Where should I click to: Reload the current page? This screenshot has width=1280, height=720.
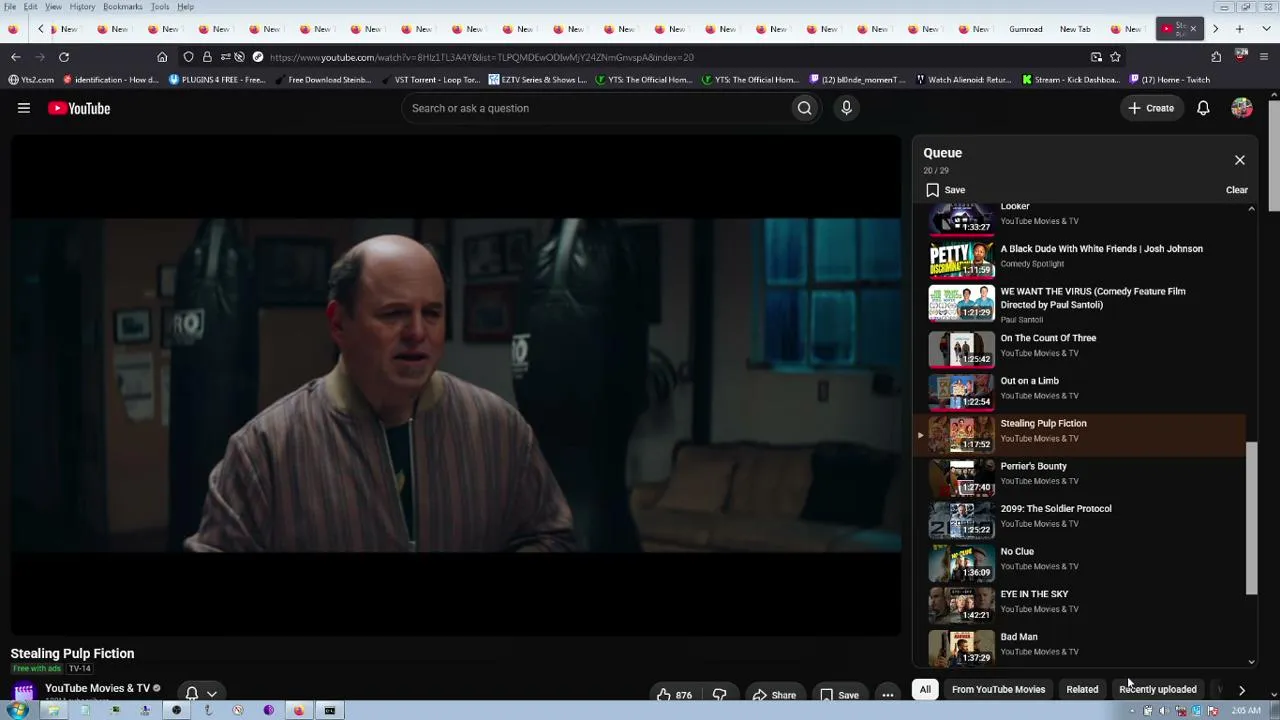coord(64,57)
